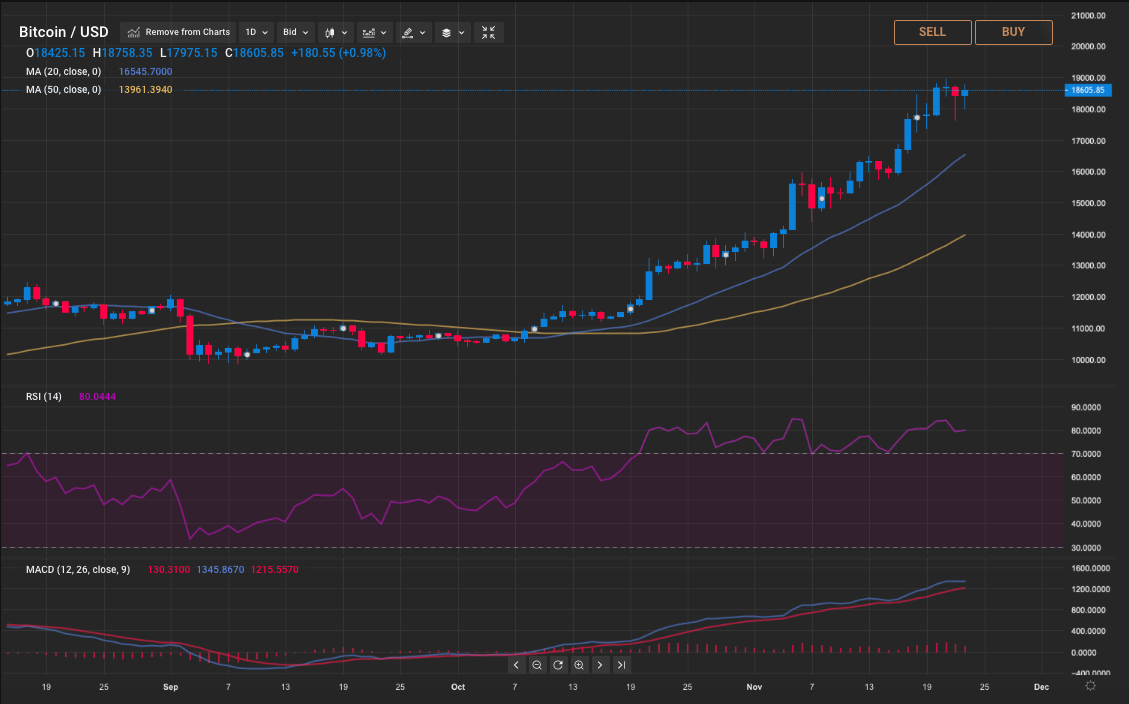The width and height of the screenshot is (1129, 704).
Task: Select the RSI (14) indicator legend
Action: tap(44, 397)
